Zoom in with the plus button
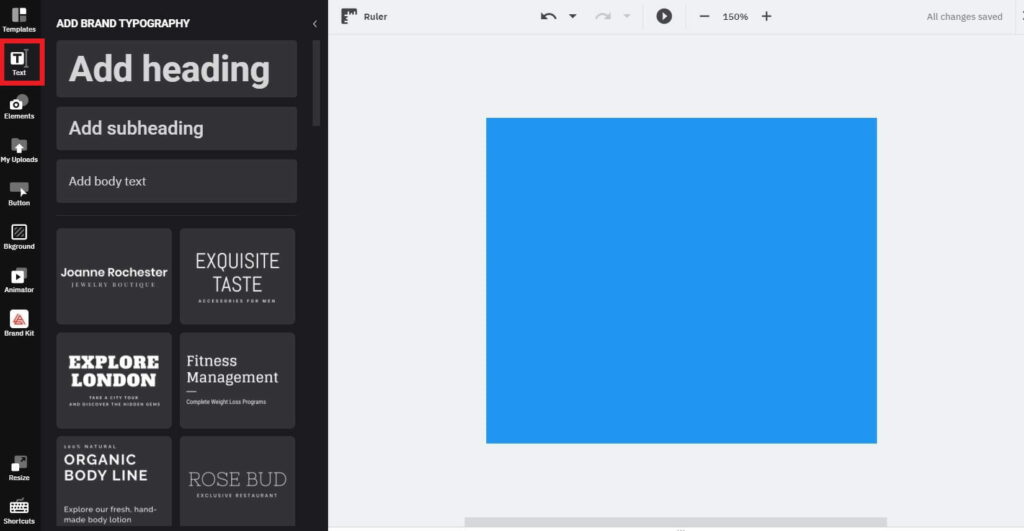 click(x=766, y=16)
